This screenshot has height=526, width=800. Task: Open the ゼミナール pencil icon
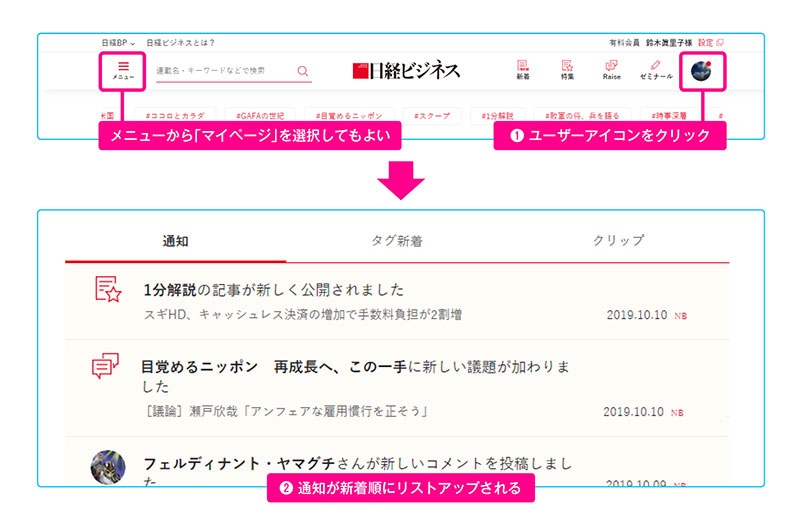click(x=656, y=70)
